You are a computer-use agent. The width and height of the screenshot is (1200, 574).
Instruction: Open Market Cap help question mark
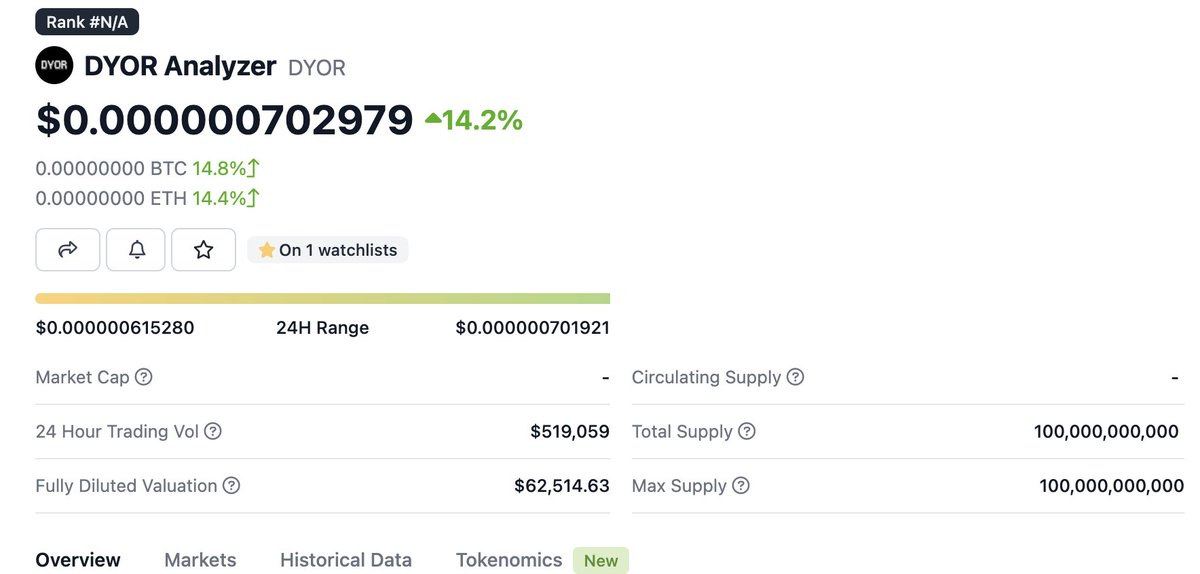[x=143, y=377]
